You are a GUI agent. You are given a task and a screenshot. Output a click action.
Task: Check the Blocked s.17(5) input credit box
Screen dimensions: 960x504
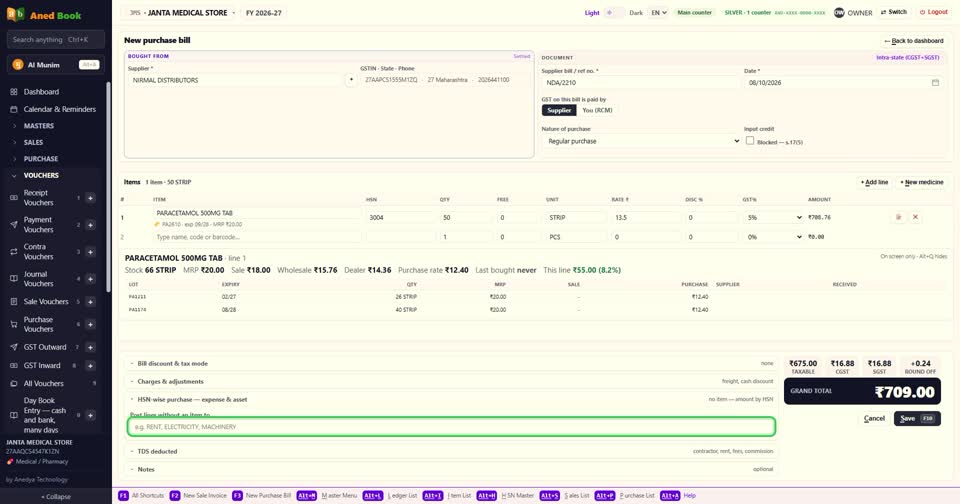tap(749, 141)
